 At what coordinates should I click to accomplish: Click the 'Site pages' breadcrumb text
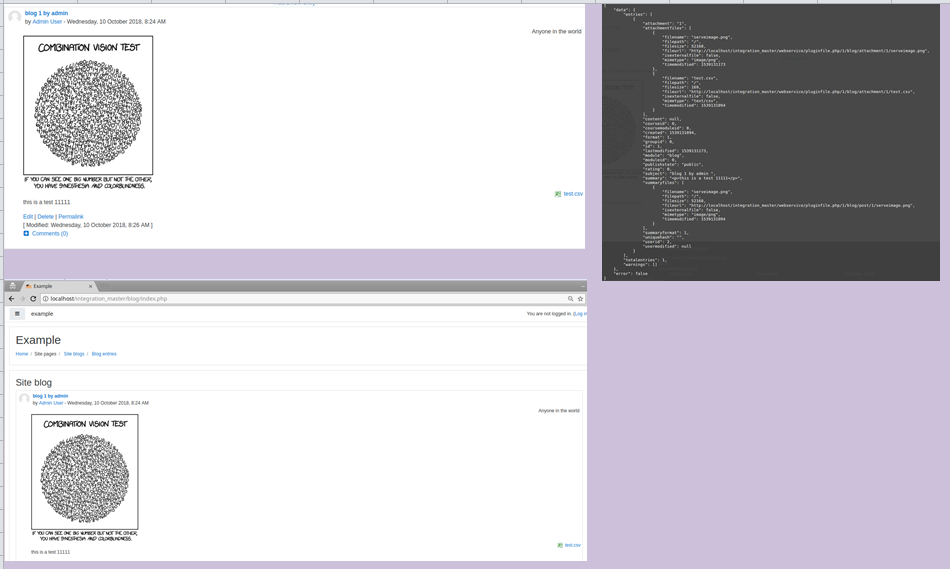point(45,354)
